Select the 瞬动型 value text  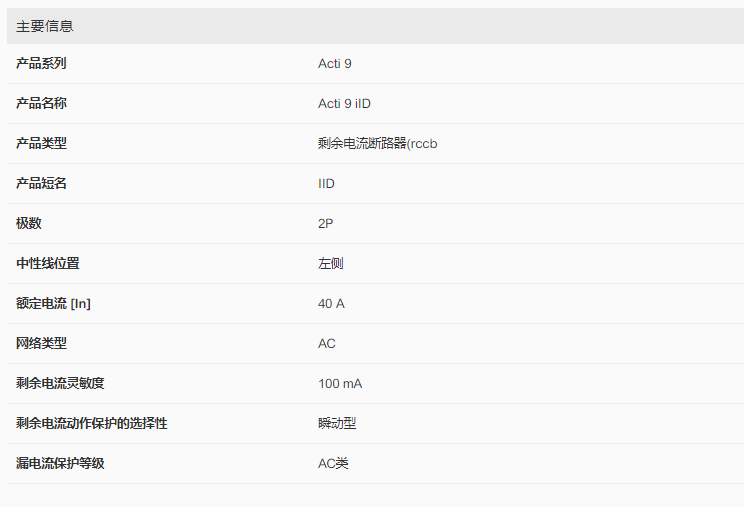pos(337,424)
